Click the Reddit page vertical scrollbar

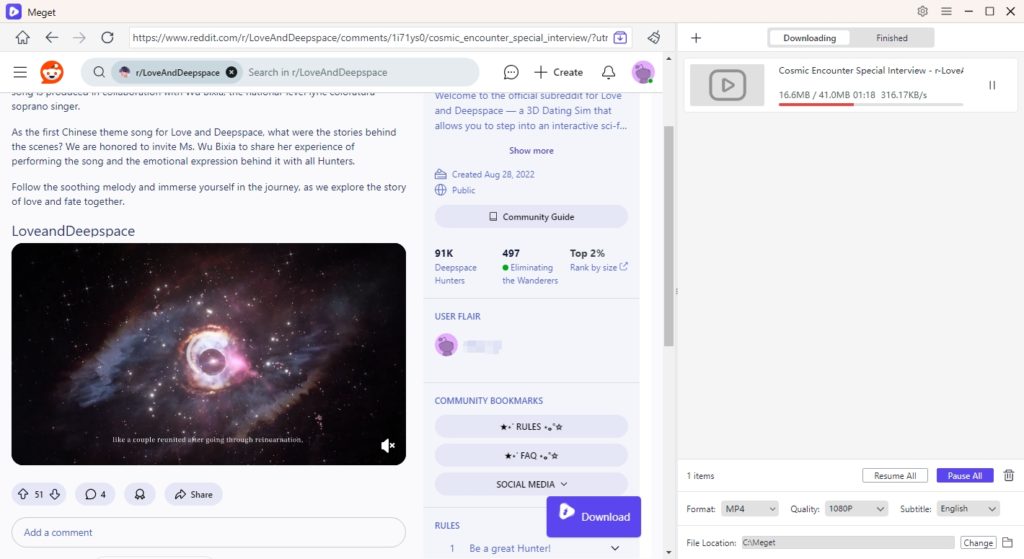668,236
